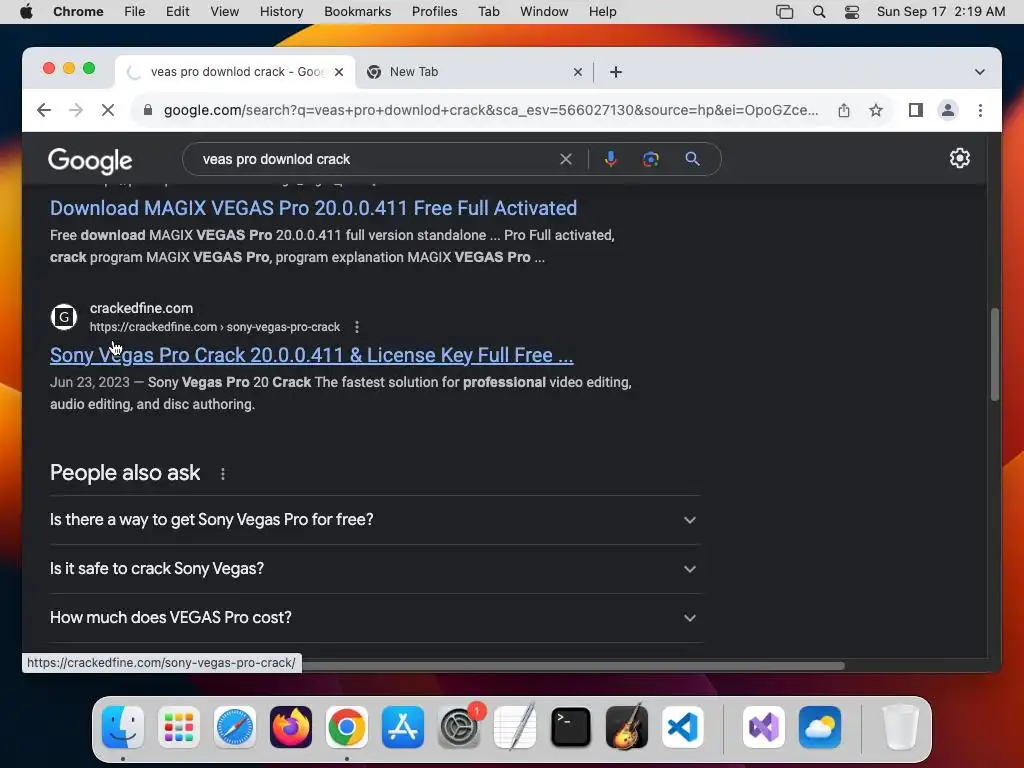Open the Trash in the dock
1024x768 pixels.
click(x=901, y=727)
